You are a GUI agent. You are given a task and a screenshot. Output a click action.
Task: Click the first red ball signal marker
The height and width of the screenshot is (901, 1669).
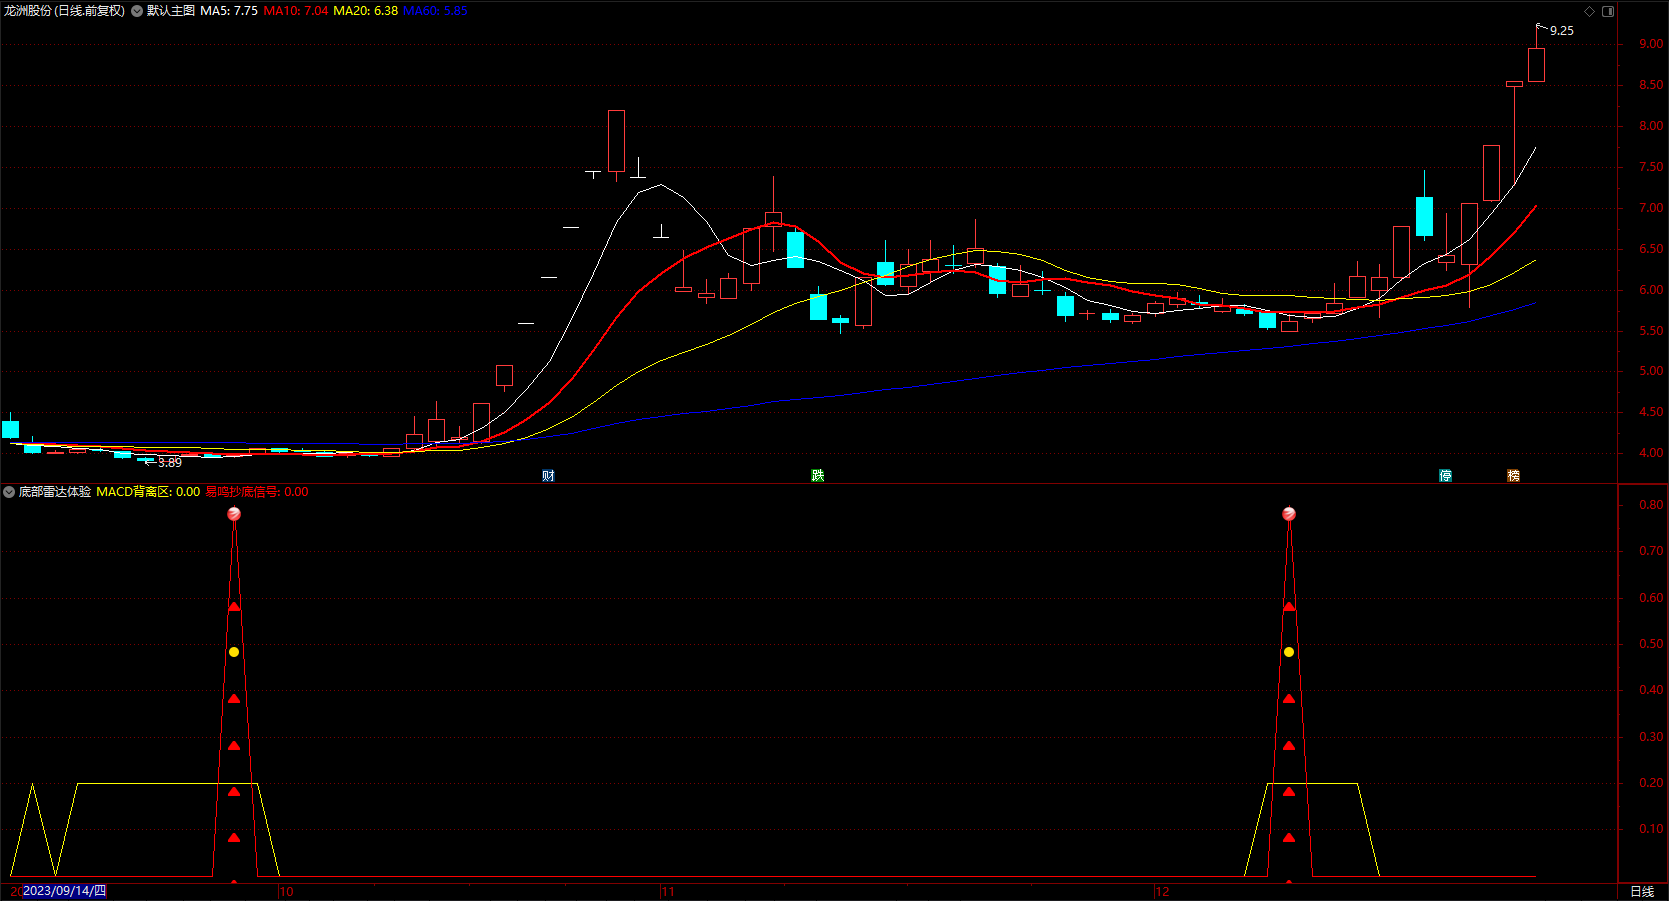(x=234, y=514)
